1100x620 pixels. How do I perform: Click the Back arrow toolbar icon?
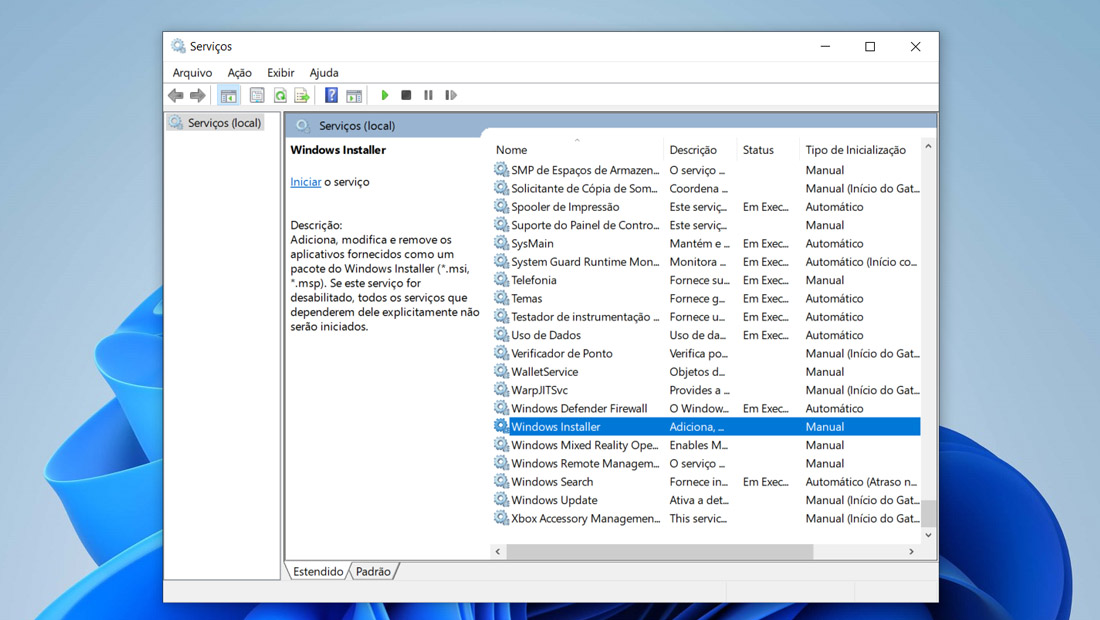(x=175, y=95)
